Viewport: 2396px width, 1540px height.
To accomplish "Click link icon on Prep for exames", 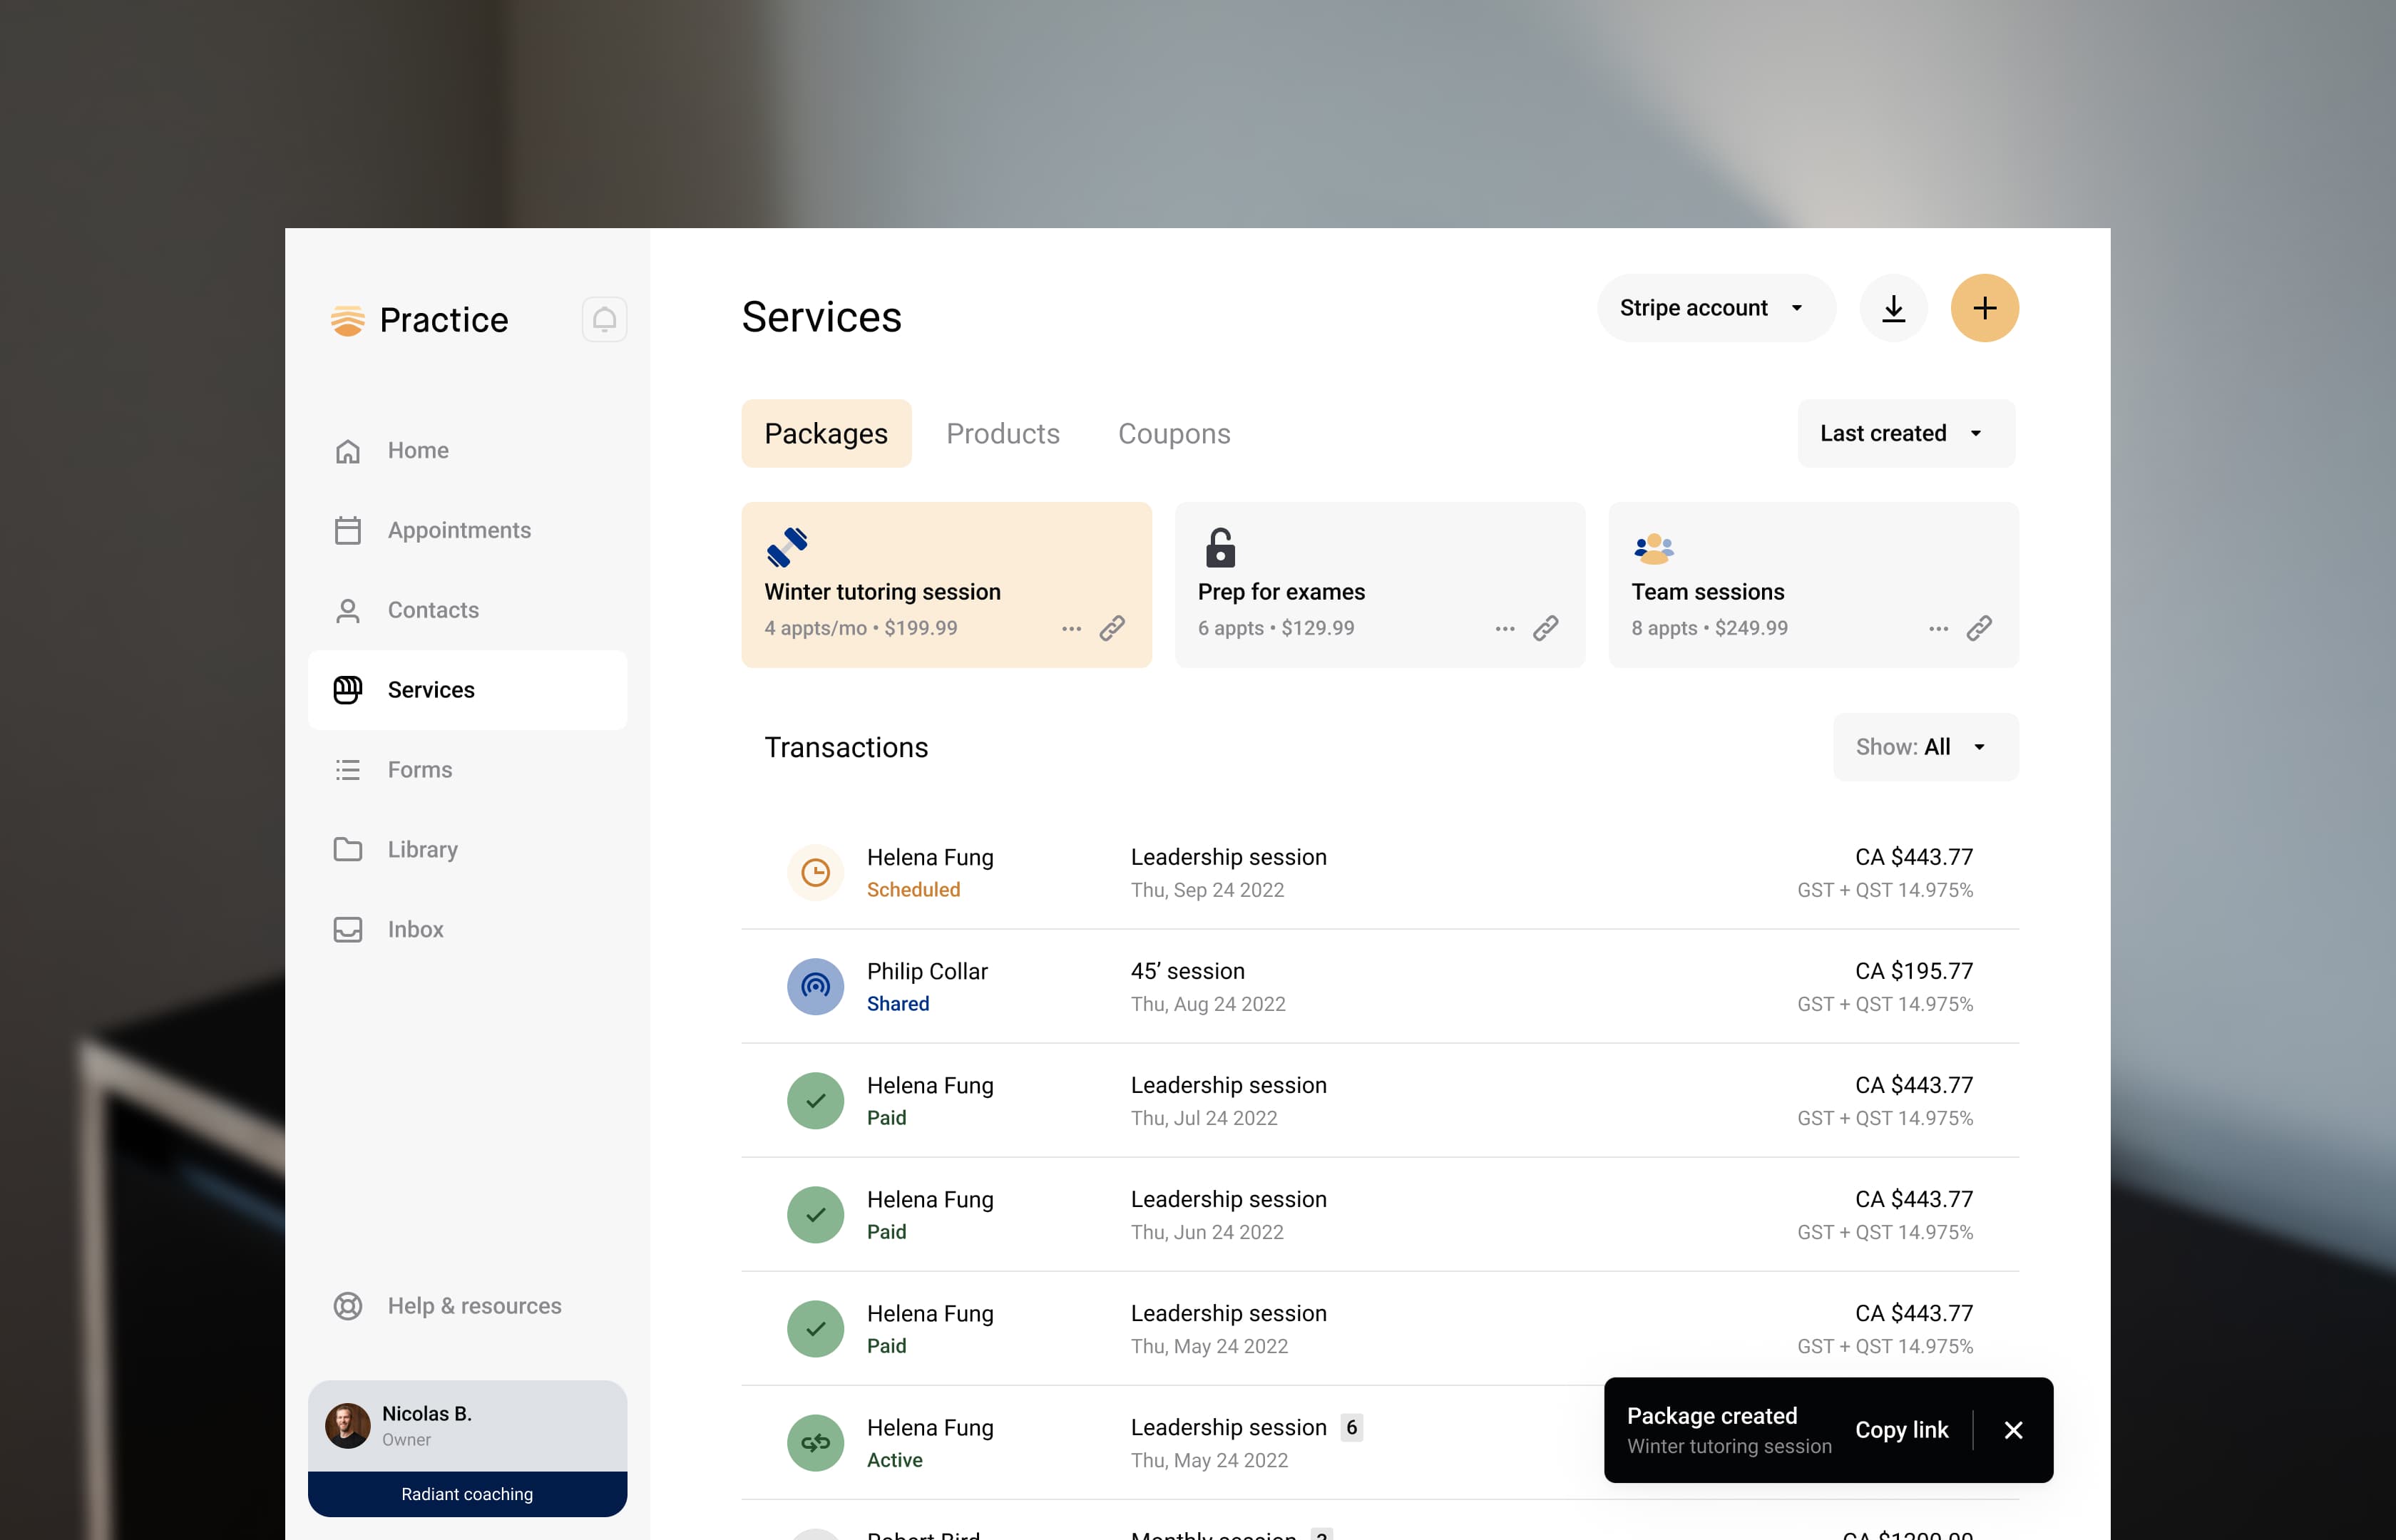I will (x=1546, y=628).
